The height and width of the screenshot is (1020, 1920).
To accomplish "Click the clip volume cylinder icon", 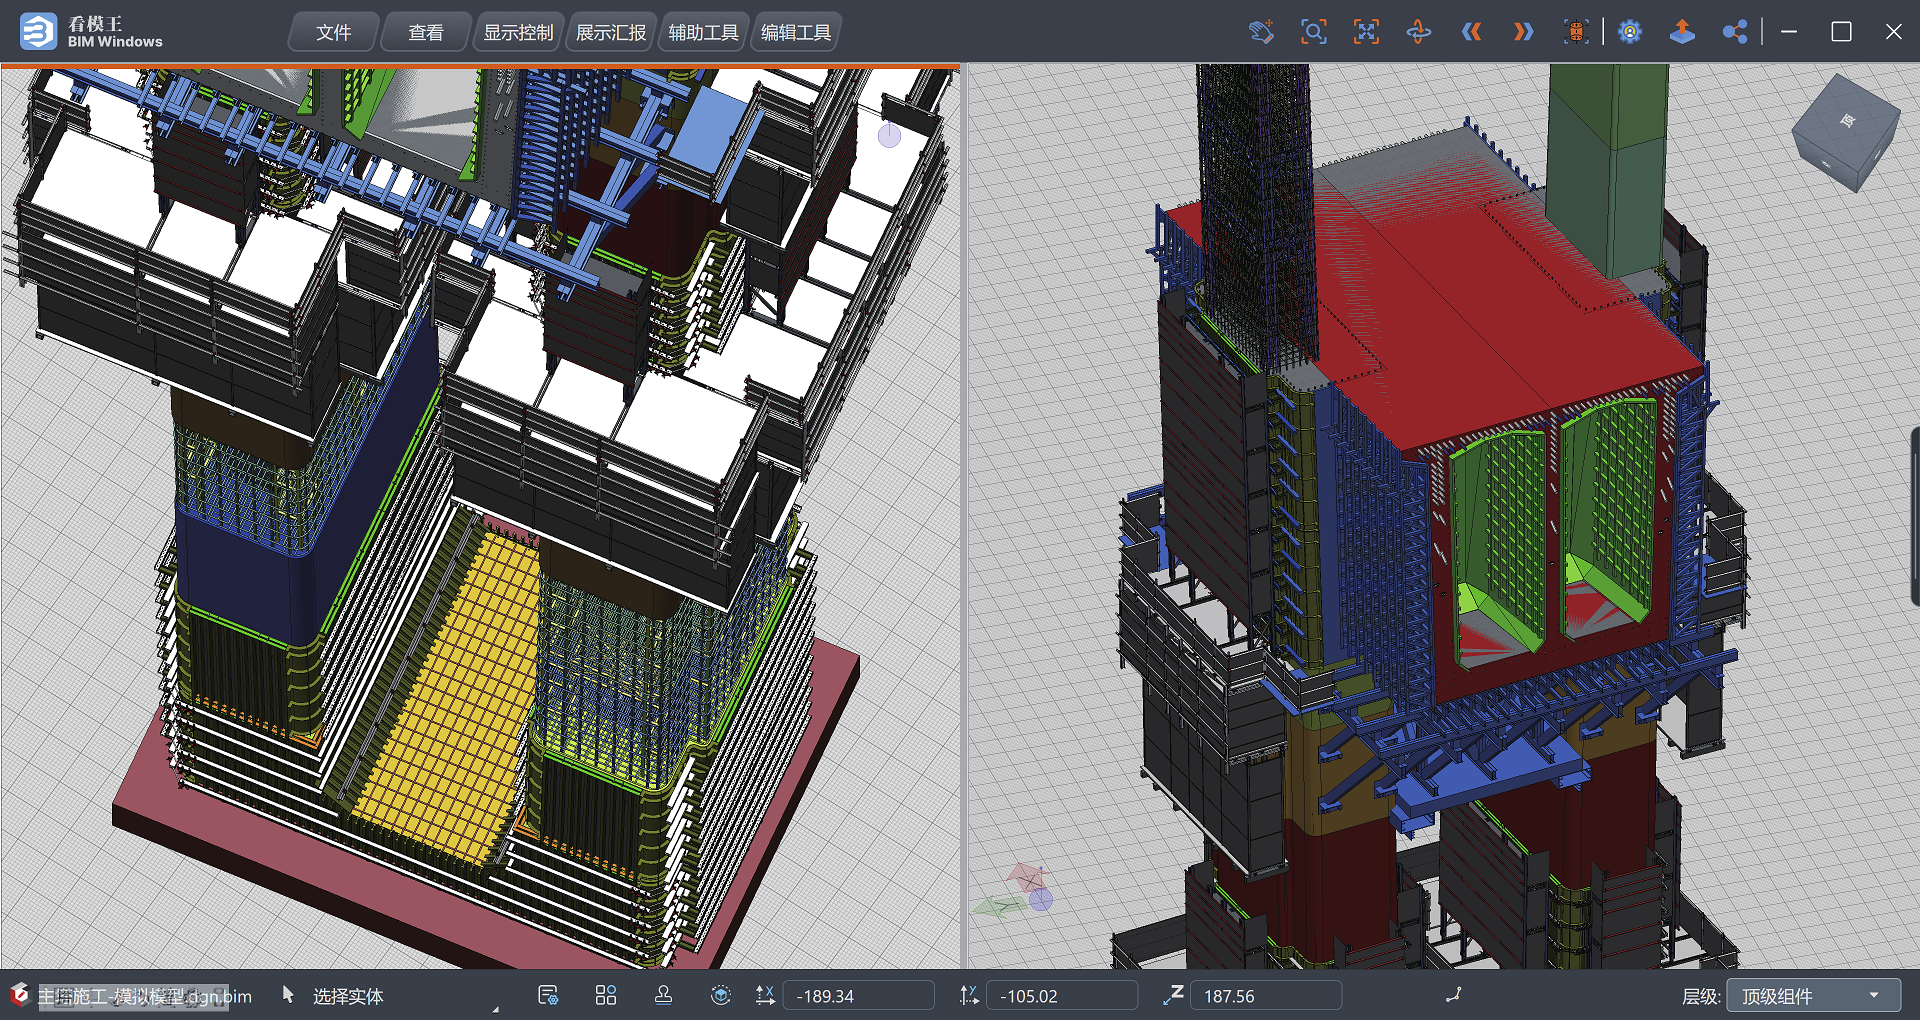I will pos(1576,32).
